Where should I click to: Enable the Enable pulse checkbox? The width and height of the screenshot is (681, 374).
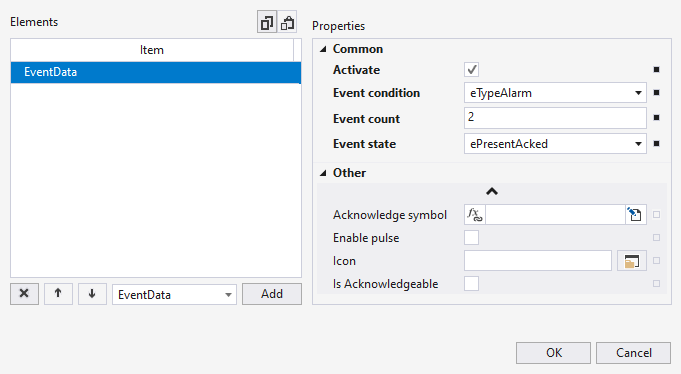click(472, 238)
